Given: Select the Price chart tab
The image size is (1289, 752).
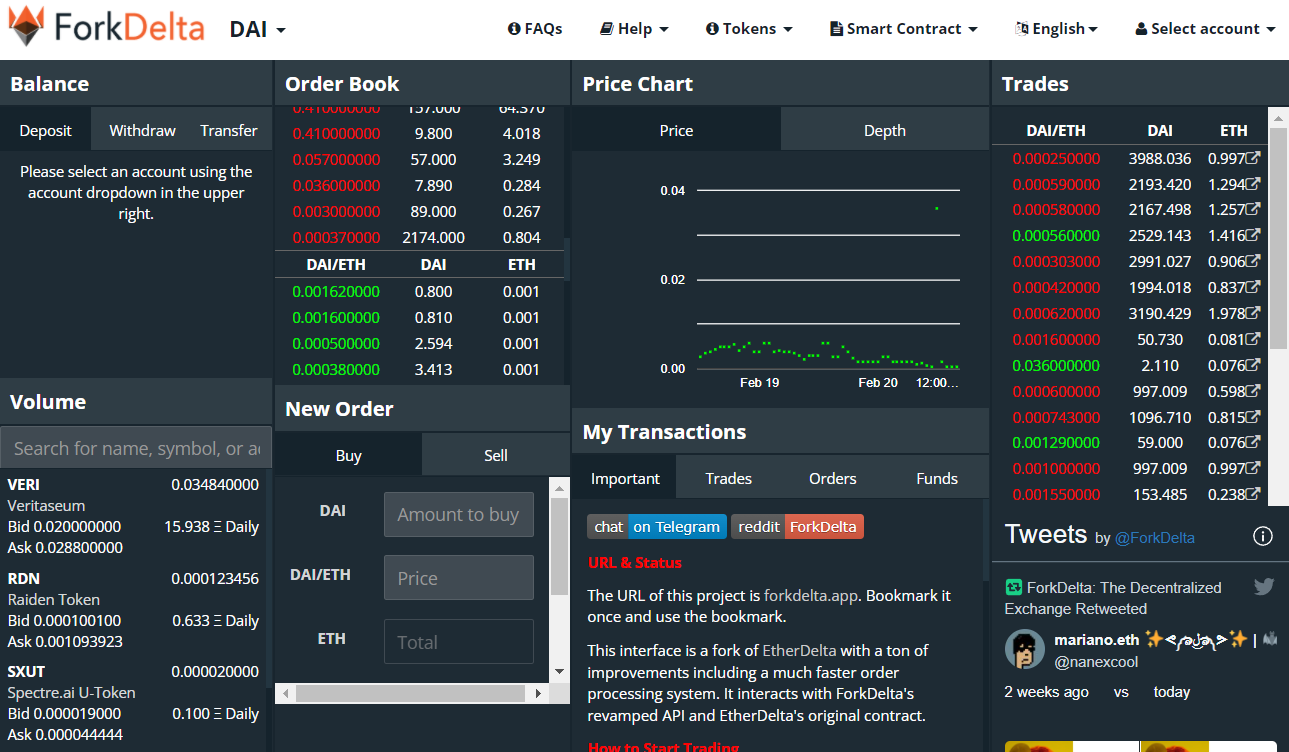Looking at the screenshot, I should [x=676, y=130].
